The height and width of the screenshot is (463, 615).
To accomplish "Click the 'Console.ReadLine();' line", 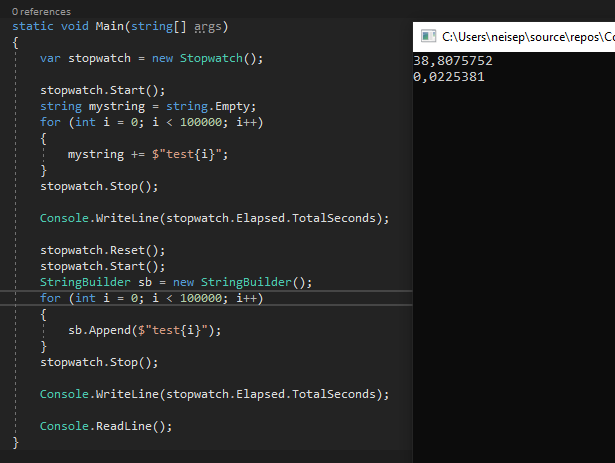I will click(106, 426).
